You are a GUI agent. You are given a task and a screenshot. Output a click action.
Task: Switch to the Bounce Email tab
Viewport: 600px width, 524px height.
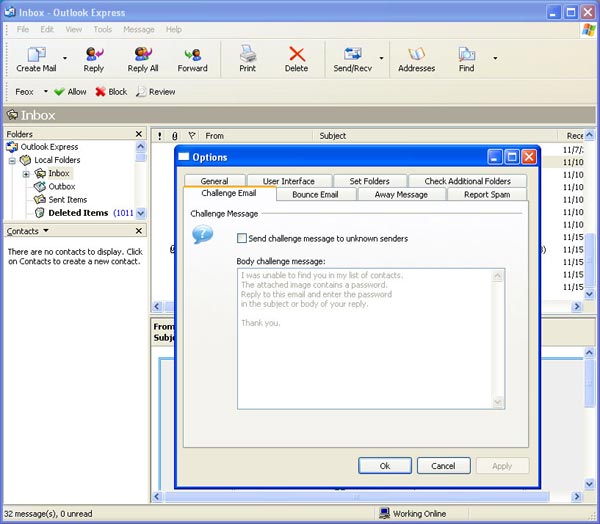(x=315, y=194)
